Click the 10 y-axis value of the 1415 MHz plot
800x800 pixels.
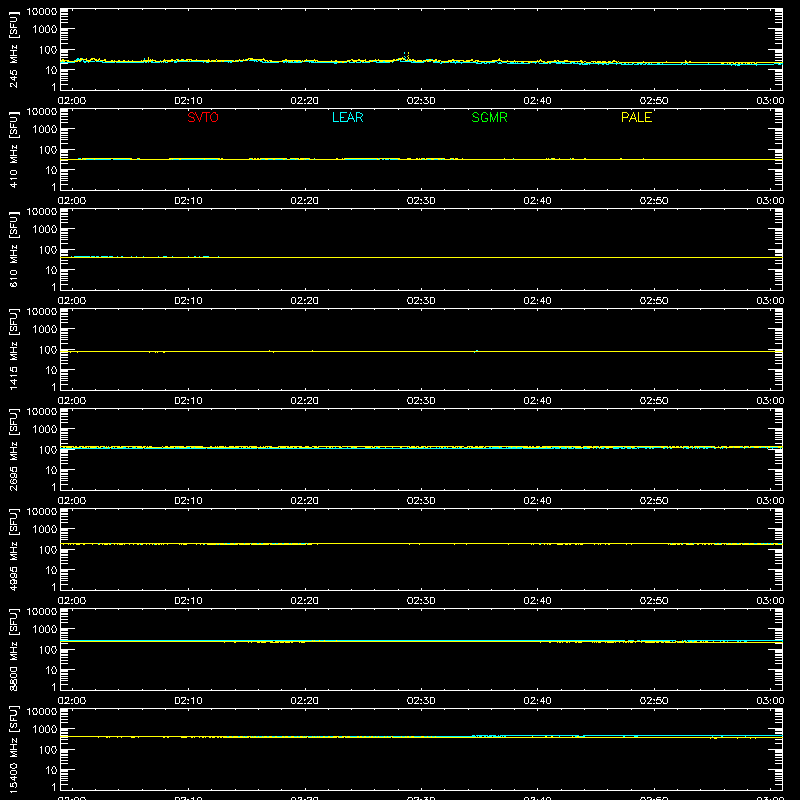pyautogui.click(x=51, y=370)
